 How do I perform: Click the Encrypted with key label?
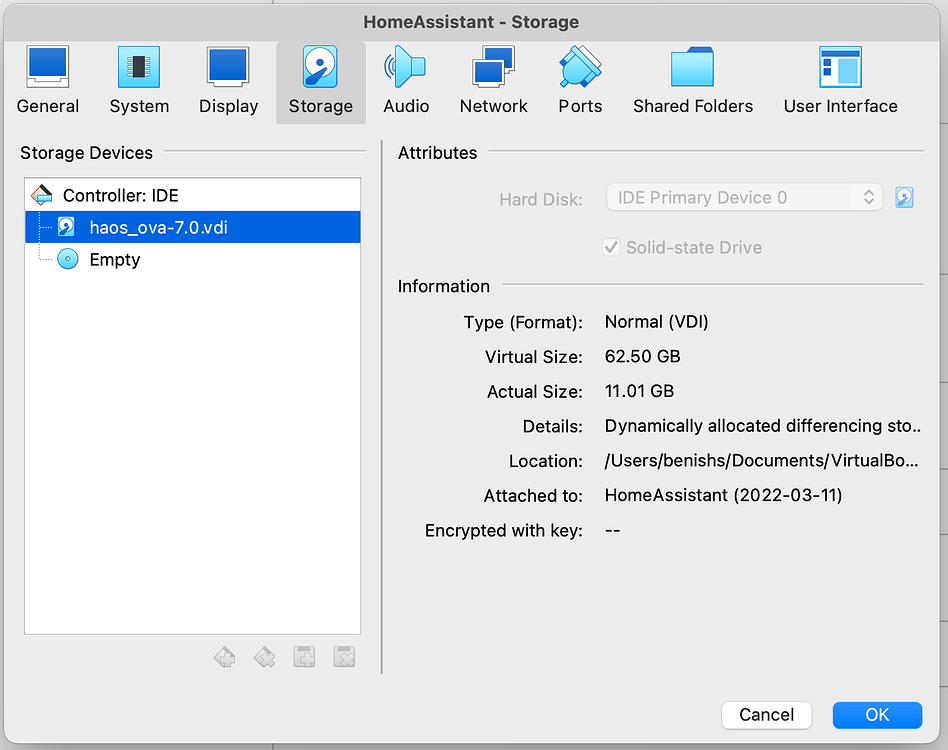(504, 531)
